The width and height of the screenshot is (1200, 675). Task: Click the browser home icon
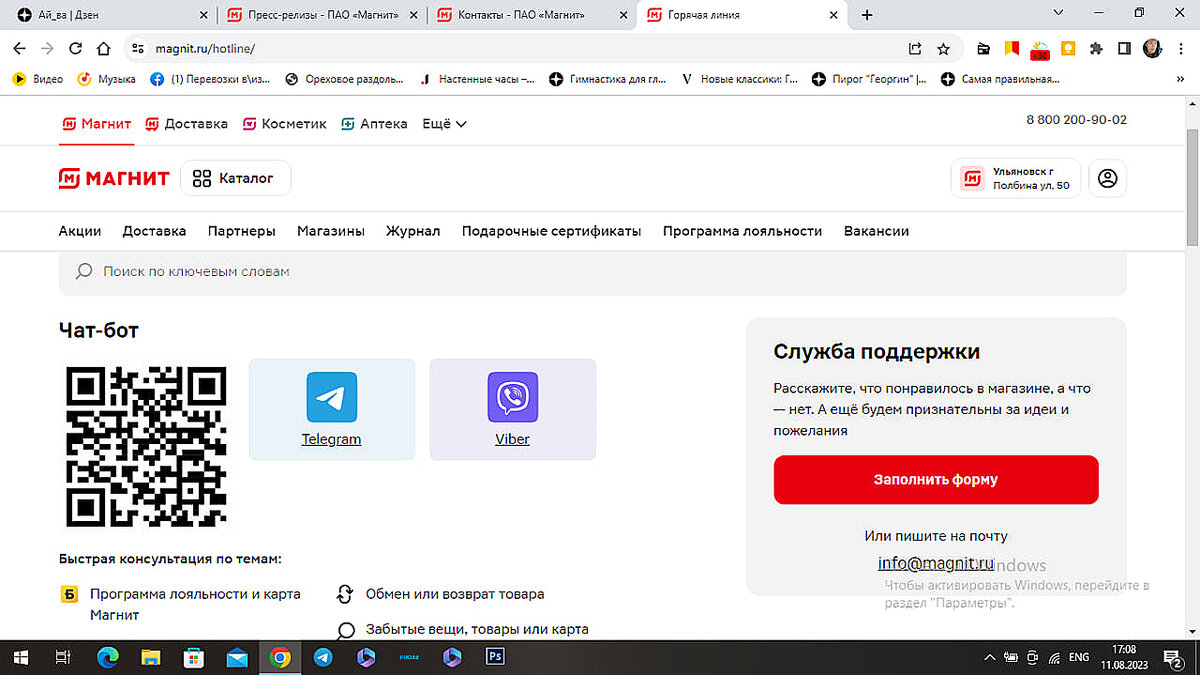click(103, 48)
